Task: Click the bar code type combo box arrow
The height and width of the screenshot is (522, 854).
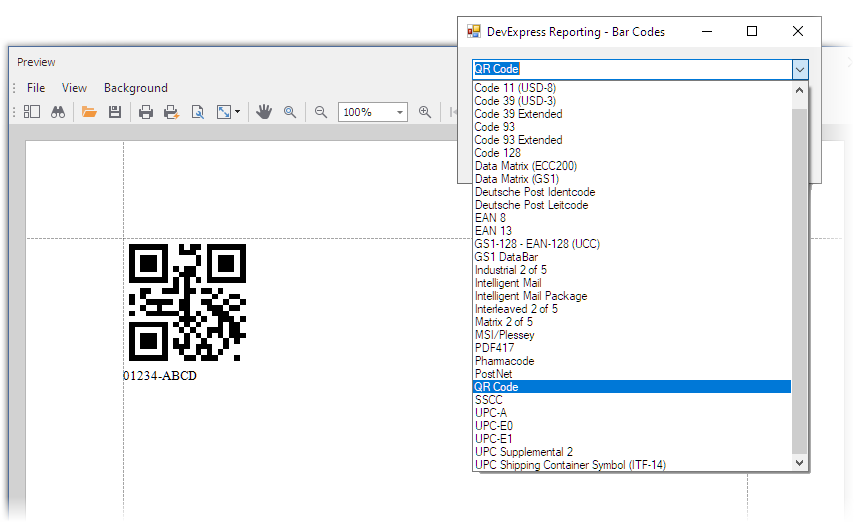Action: 800,69
